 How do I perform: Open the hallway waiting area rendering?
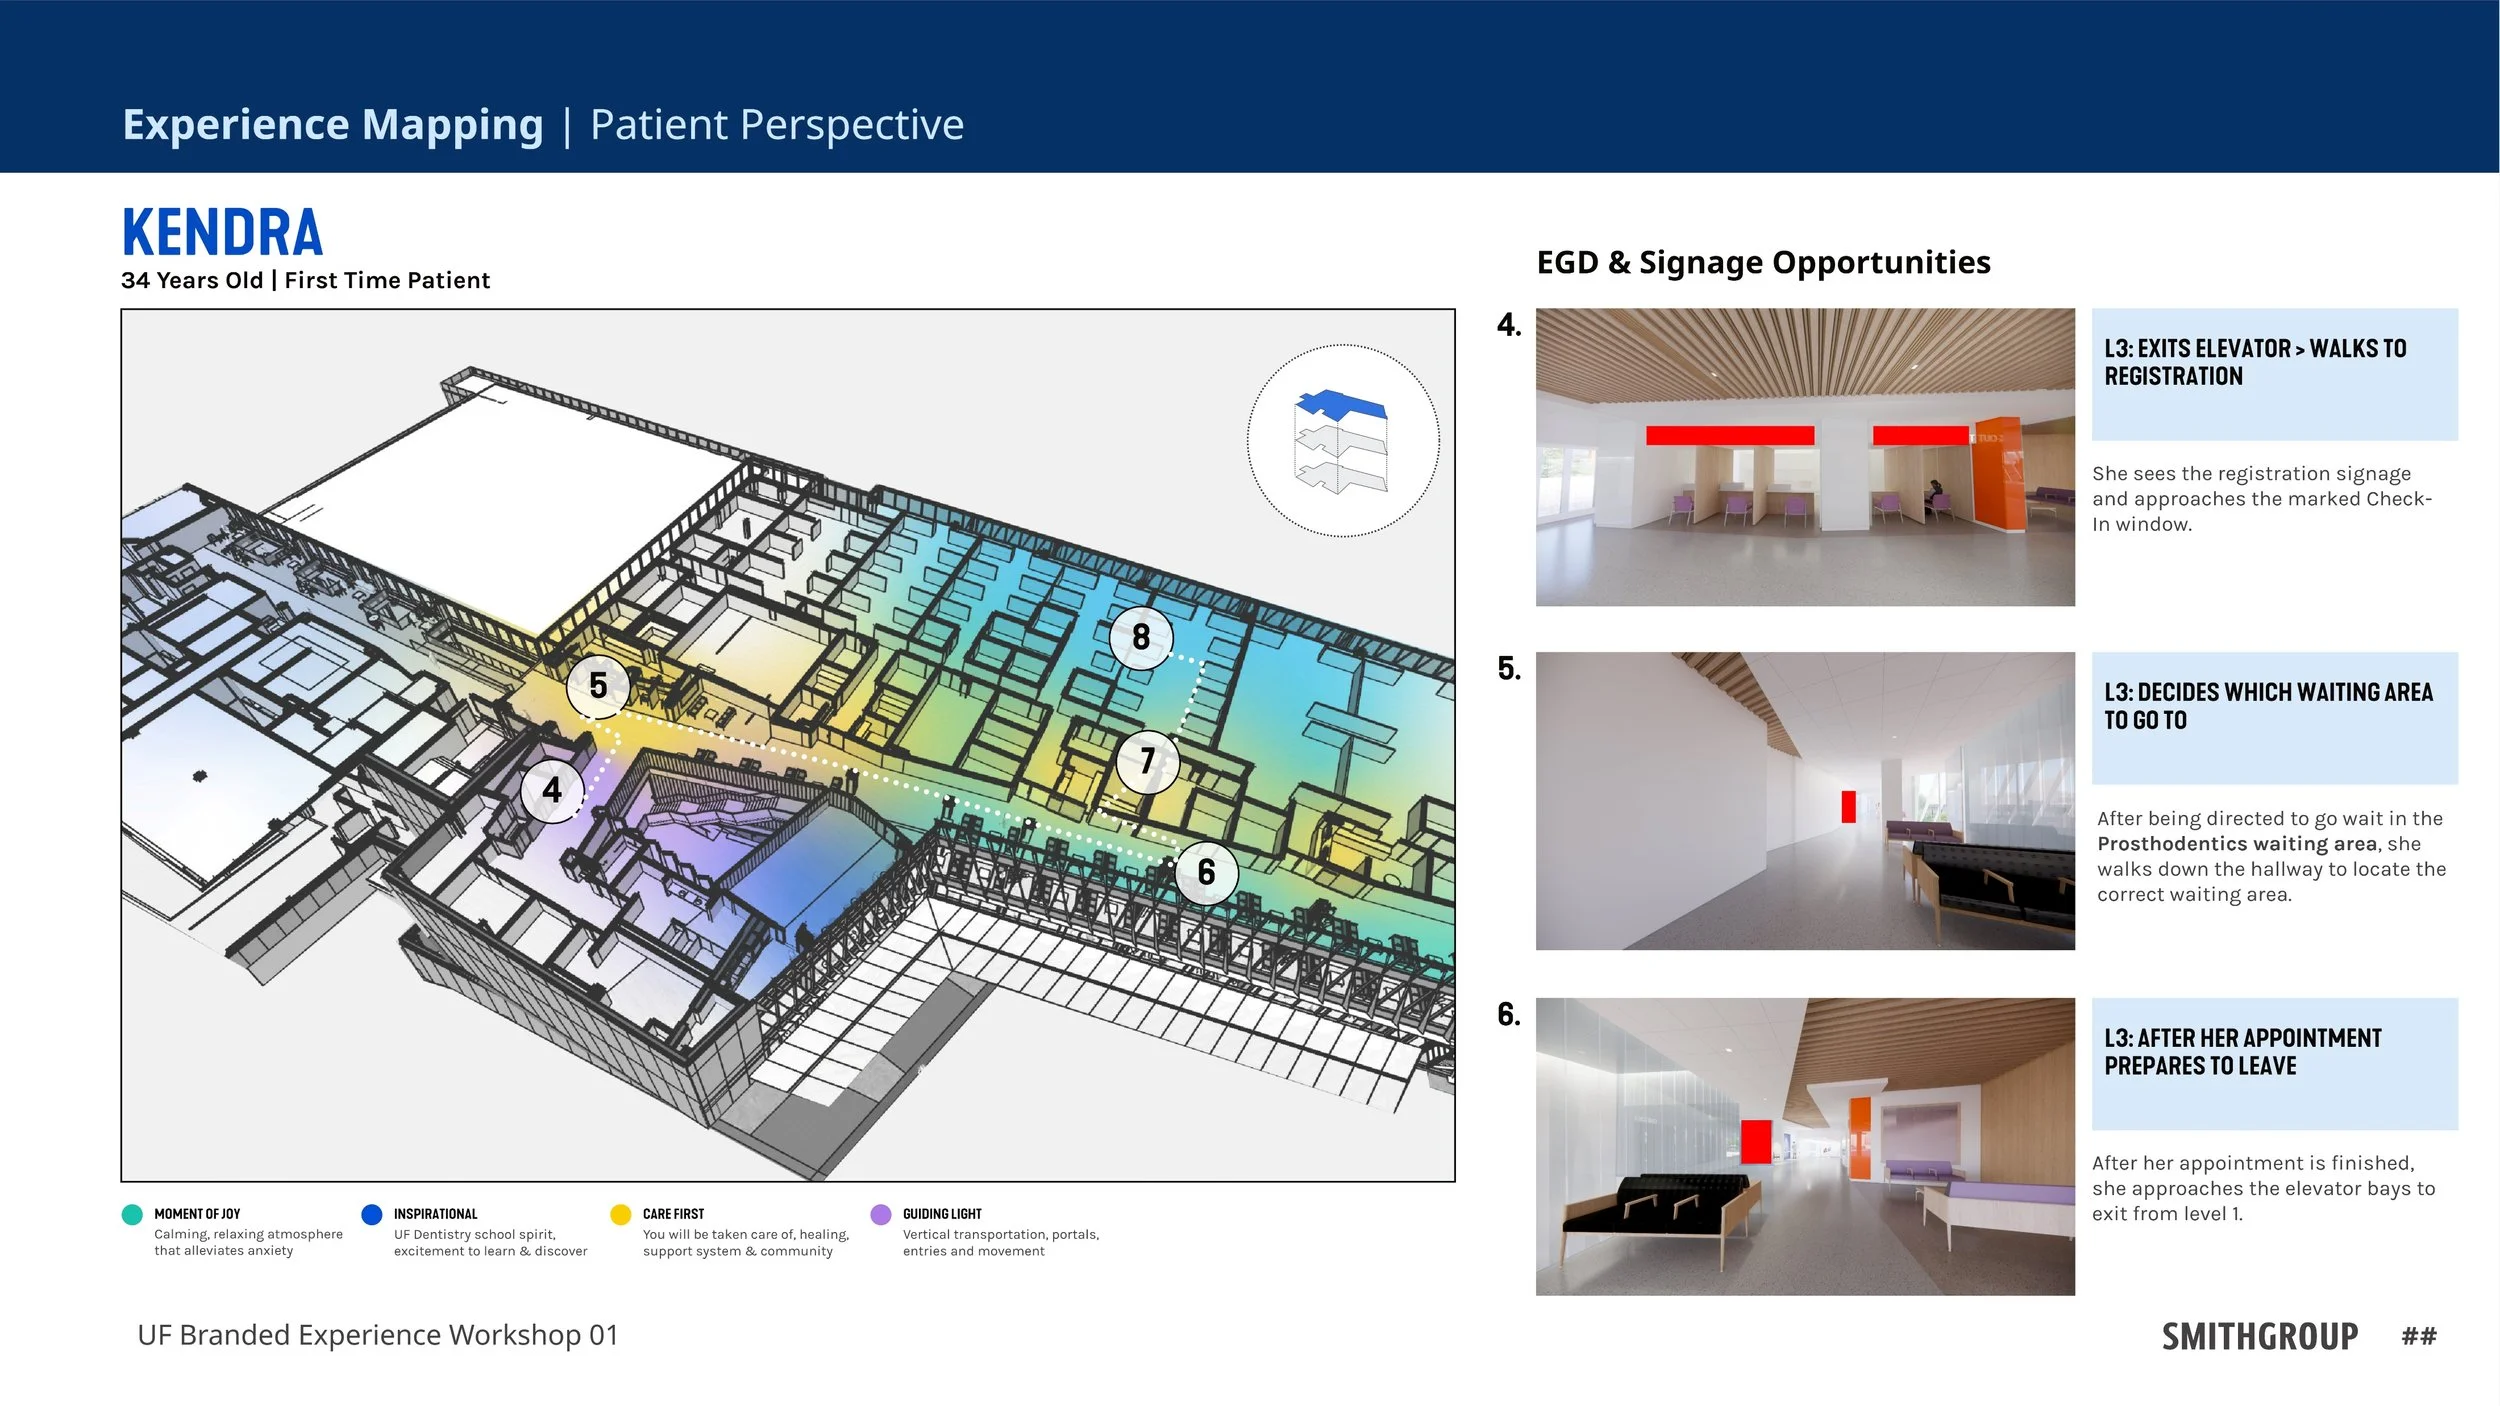[x=1805, y=801]
